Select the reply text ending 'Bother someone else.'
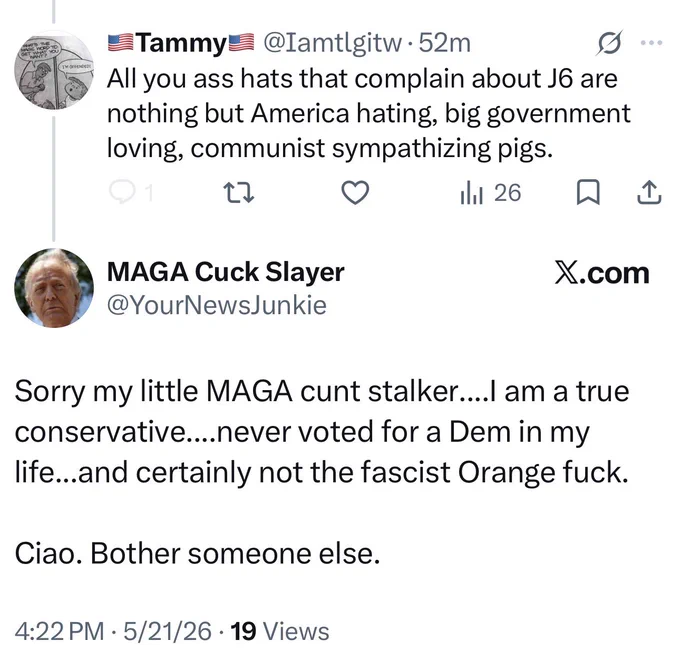680x660 pixels. coord(322,472)
